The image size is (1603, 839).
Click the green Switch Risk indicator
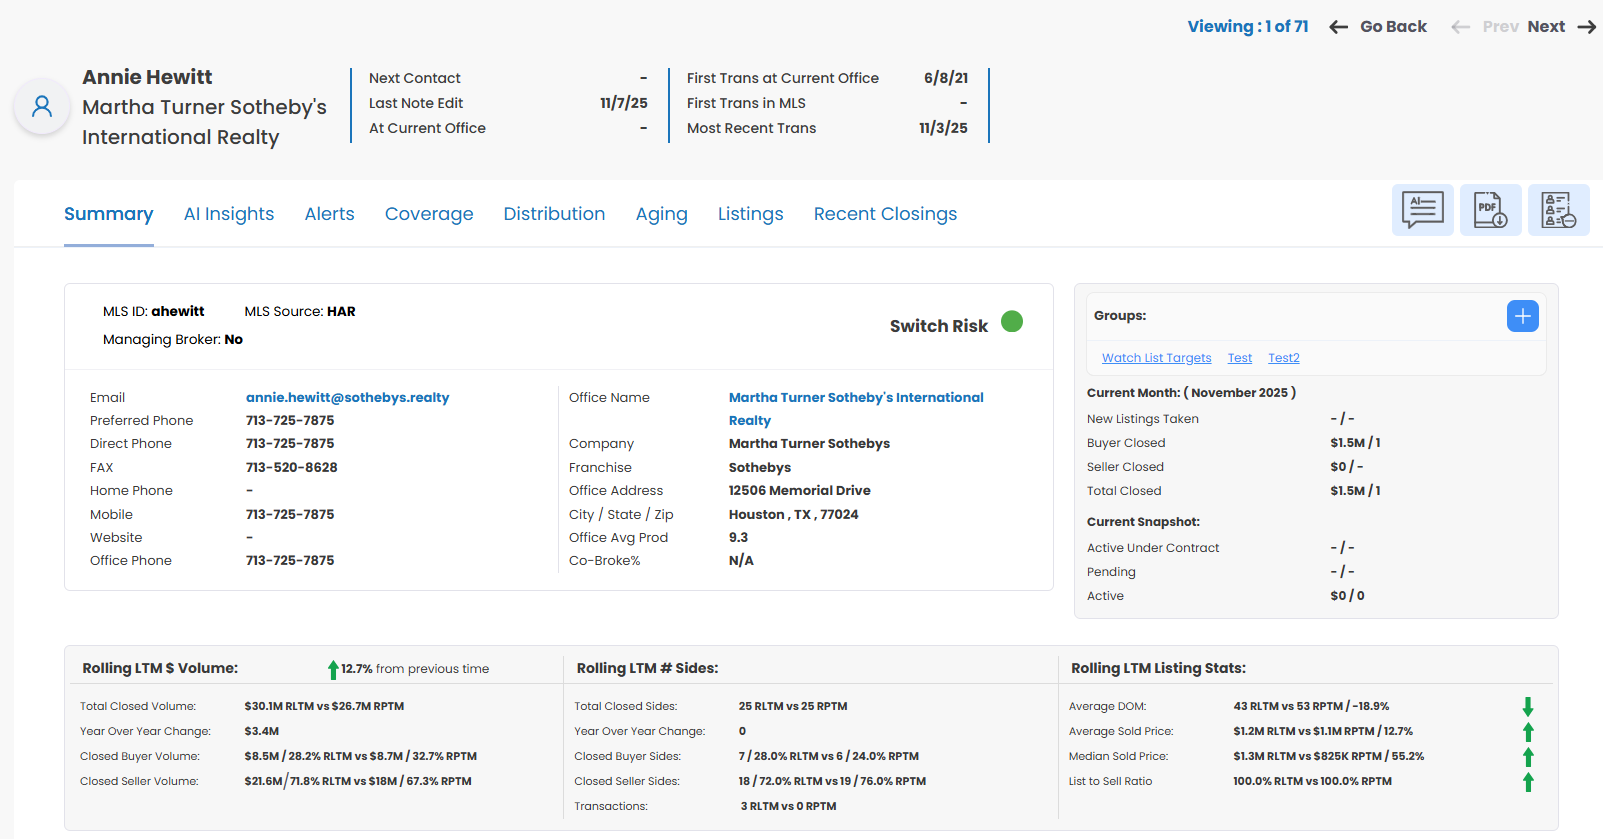(x=1012, y=321)
